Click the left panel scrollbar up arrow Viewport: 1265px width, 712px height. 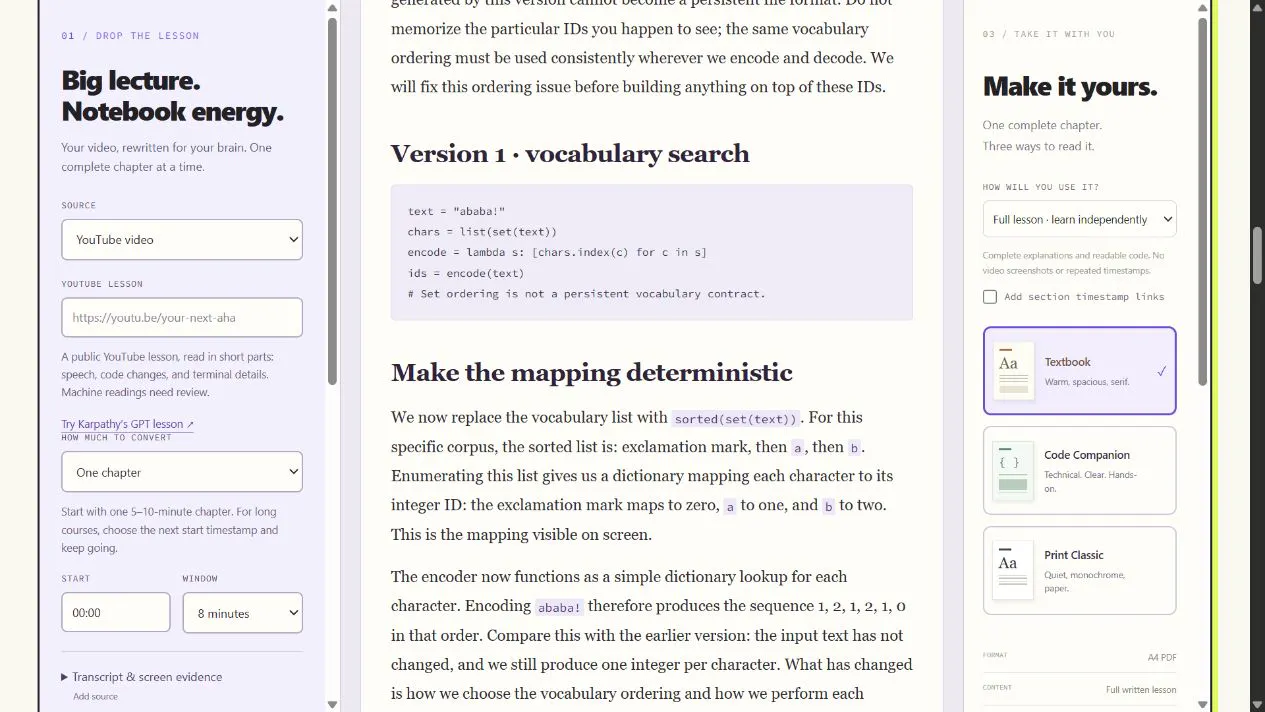tap(332, 8)
